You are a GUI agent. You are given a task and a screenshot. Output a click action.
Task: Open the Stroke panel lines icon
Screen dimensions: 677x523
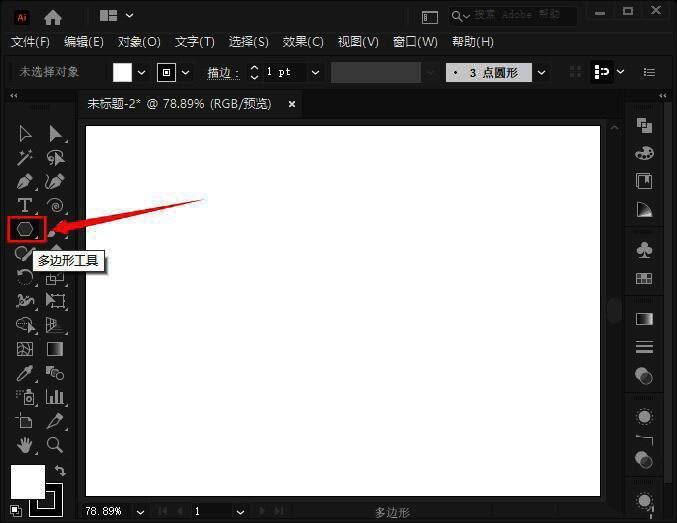point(644,347)
